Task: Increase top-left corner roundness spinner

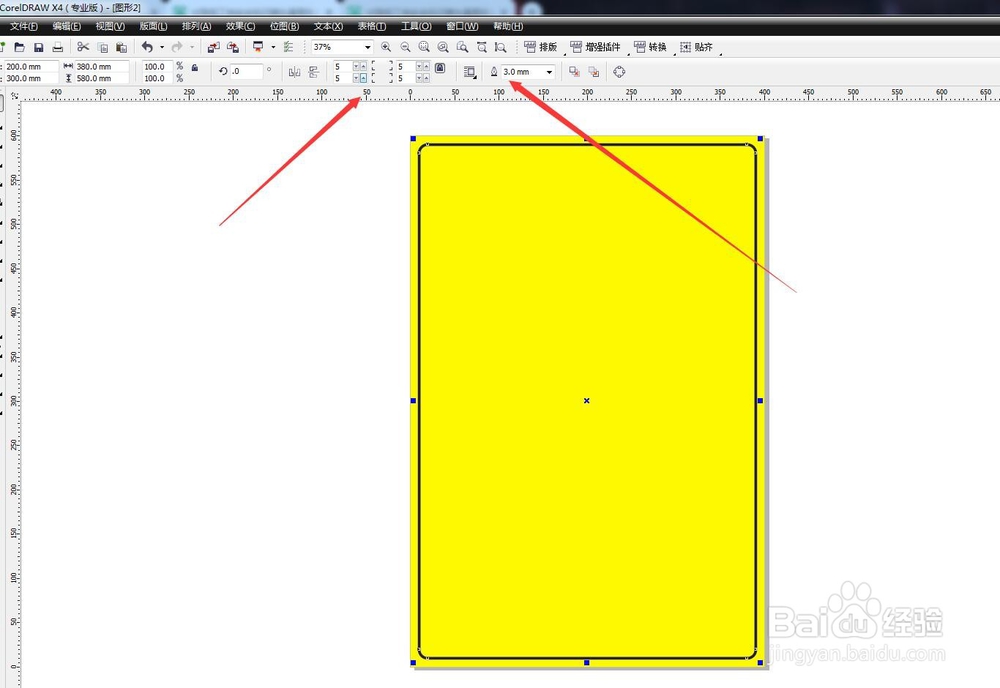Action: (364, 66)
